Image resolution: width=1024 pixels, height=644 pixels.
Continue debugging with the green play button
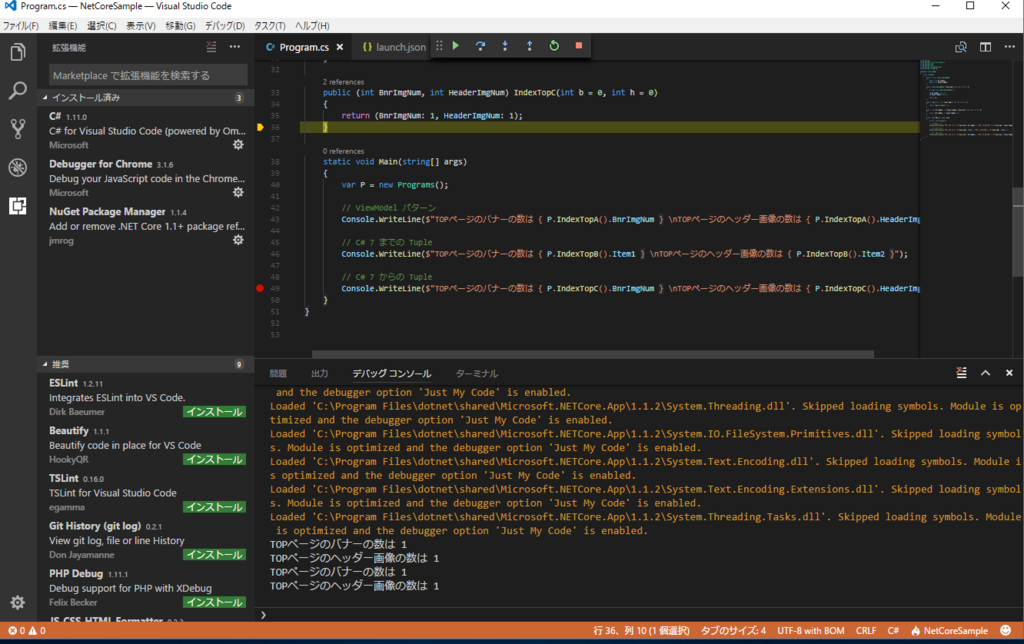[456, 46]
